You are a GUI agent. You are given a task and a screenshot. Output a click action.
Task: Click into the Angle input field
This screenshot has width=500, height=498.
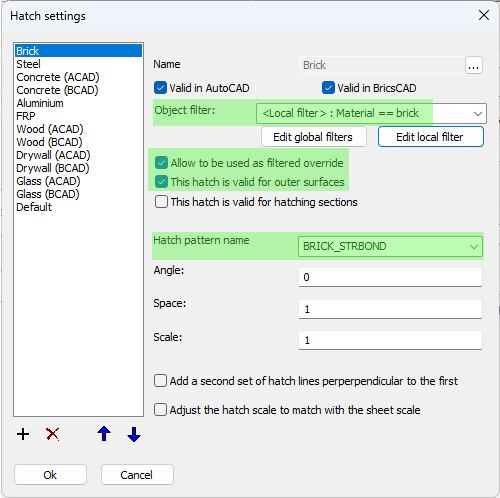[390, 277]
